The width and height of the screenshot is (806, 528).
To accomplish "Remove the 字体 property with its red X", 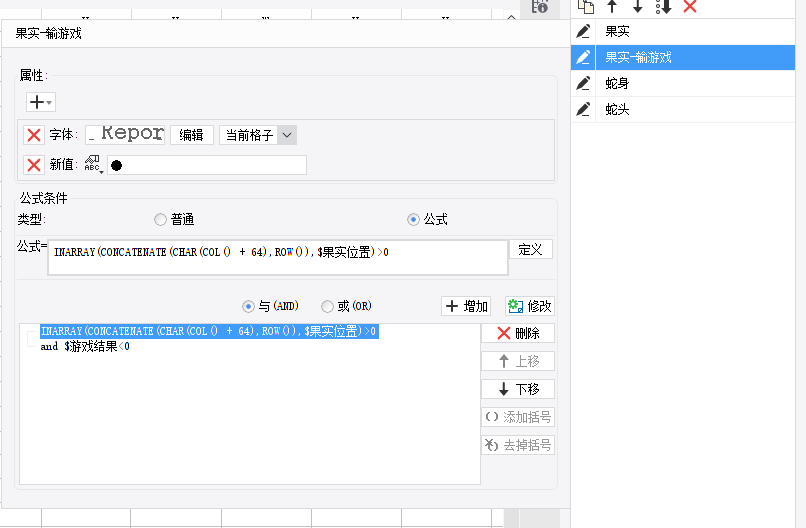I will tap(34, 135).
